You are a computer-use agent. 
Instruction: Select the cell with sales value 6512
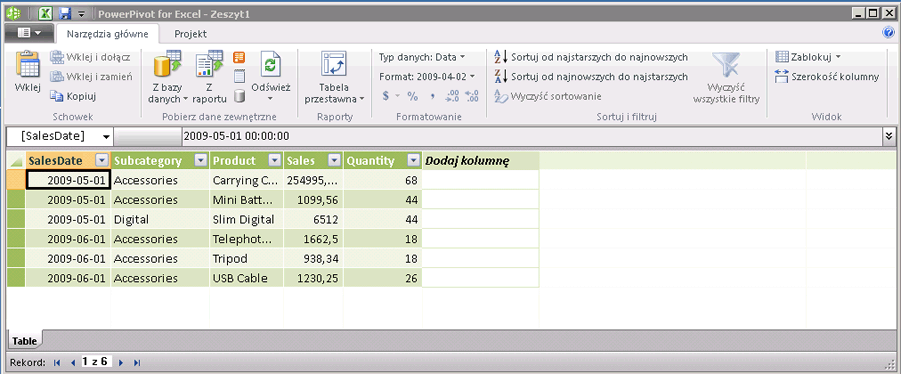click(x=314, y=219)
